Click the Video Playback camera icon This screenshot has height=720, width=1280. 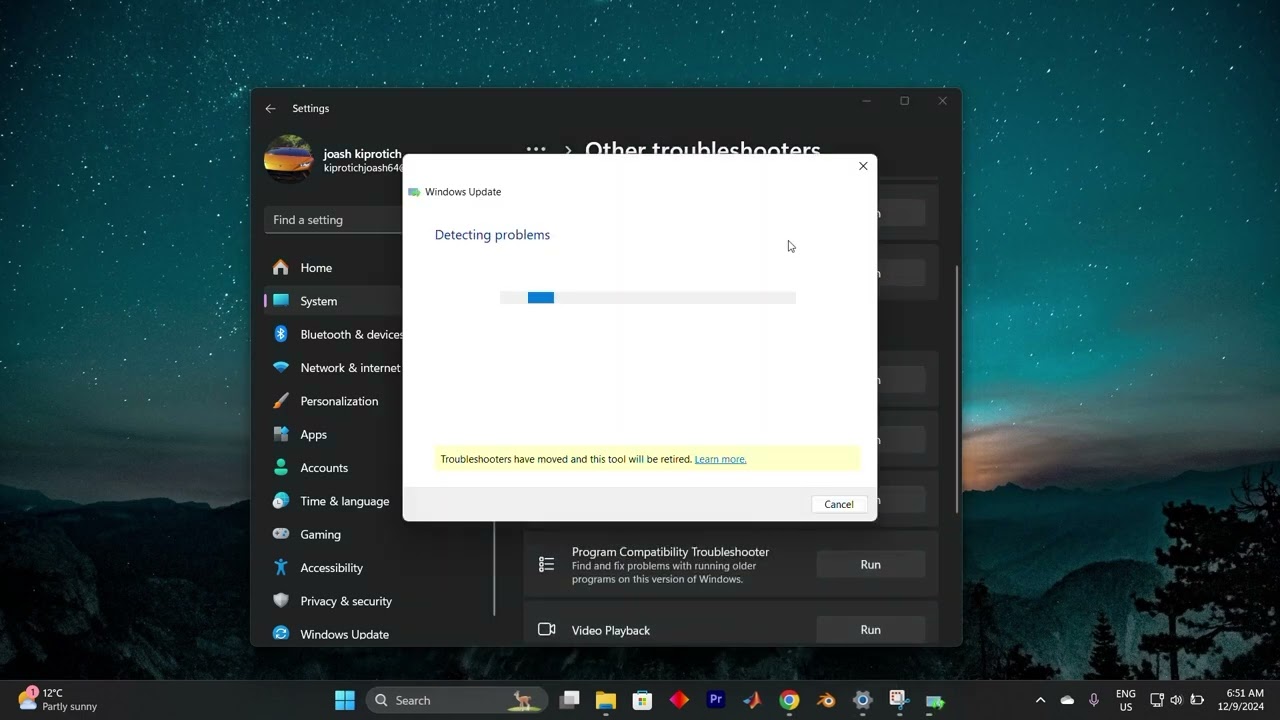[x=546, y=630]
